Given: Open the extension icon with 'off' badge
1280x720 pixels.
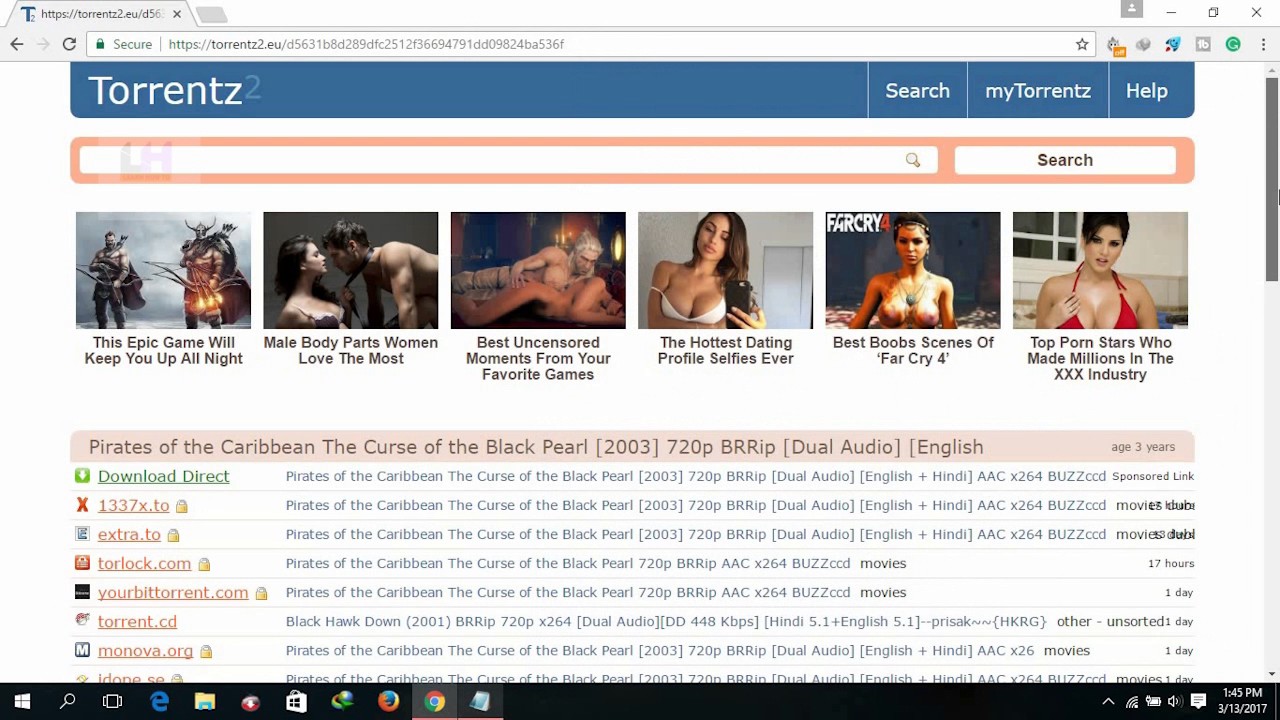Looking at the screenshot, I should coord(1114,45).
